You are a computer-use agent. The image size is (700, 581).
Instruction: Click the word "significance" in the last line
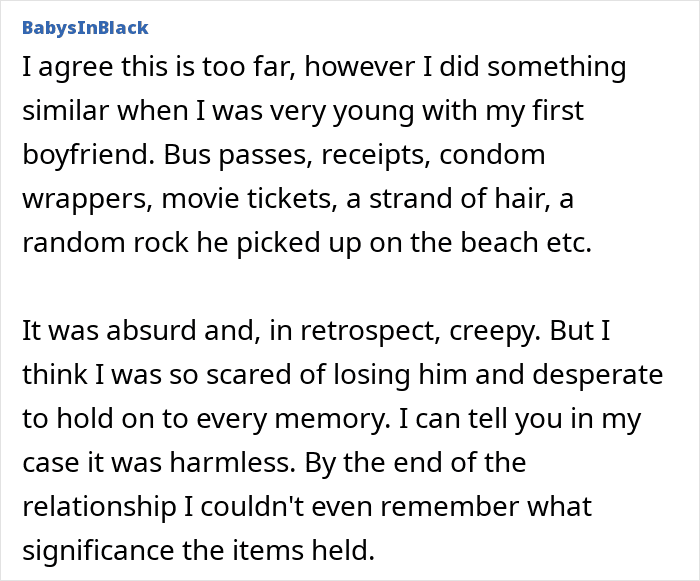point(98,550)
